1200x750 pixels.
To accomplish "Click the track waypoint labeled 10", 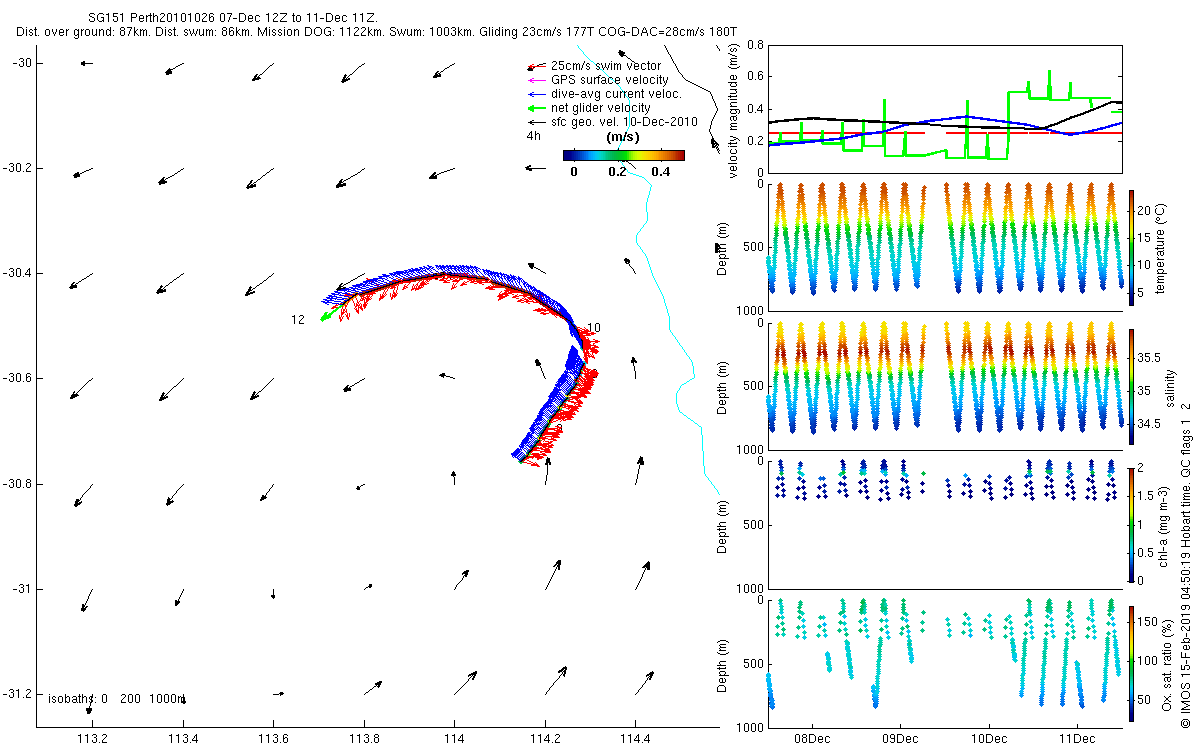I will point(593,328).
